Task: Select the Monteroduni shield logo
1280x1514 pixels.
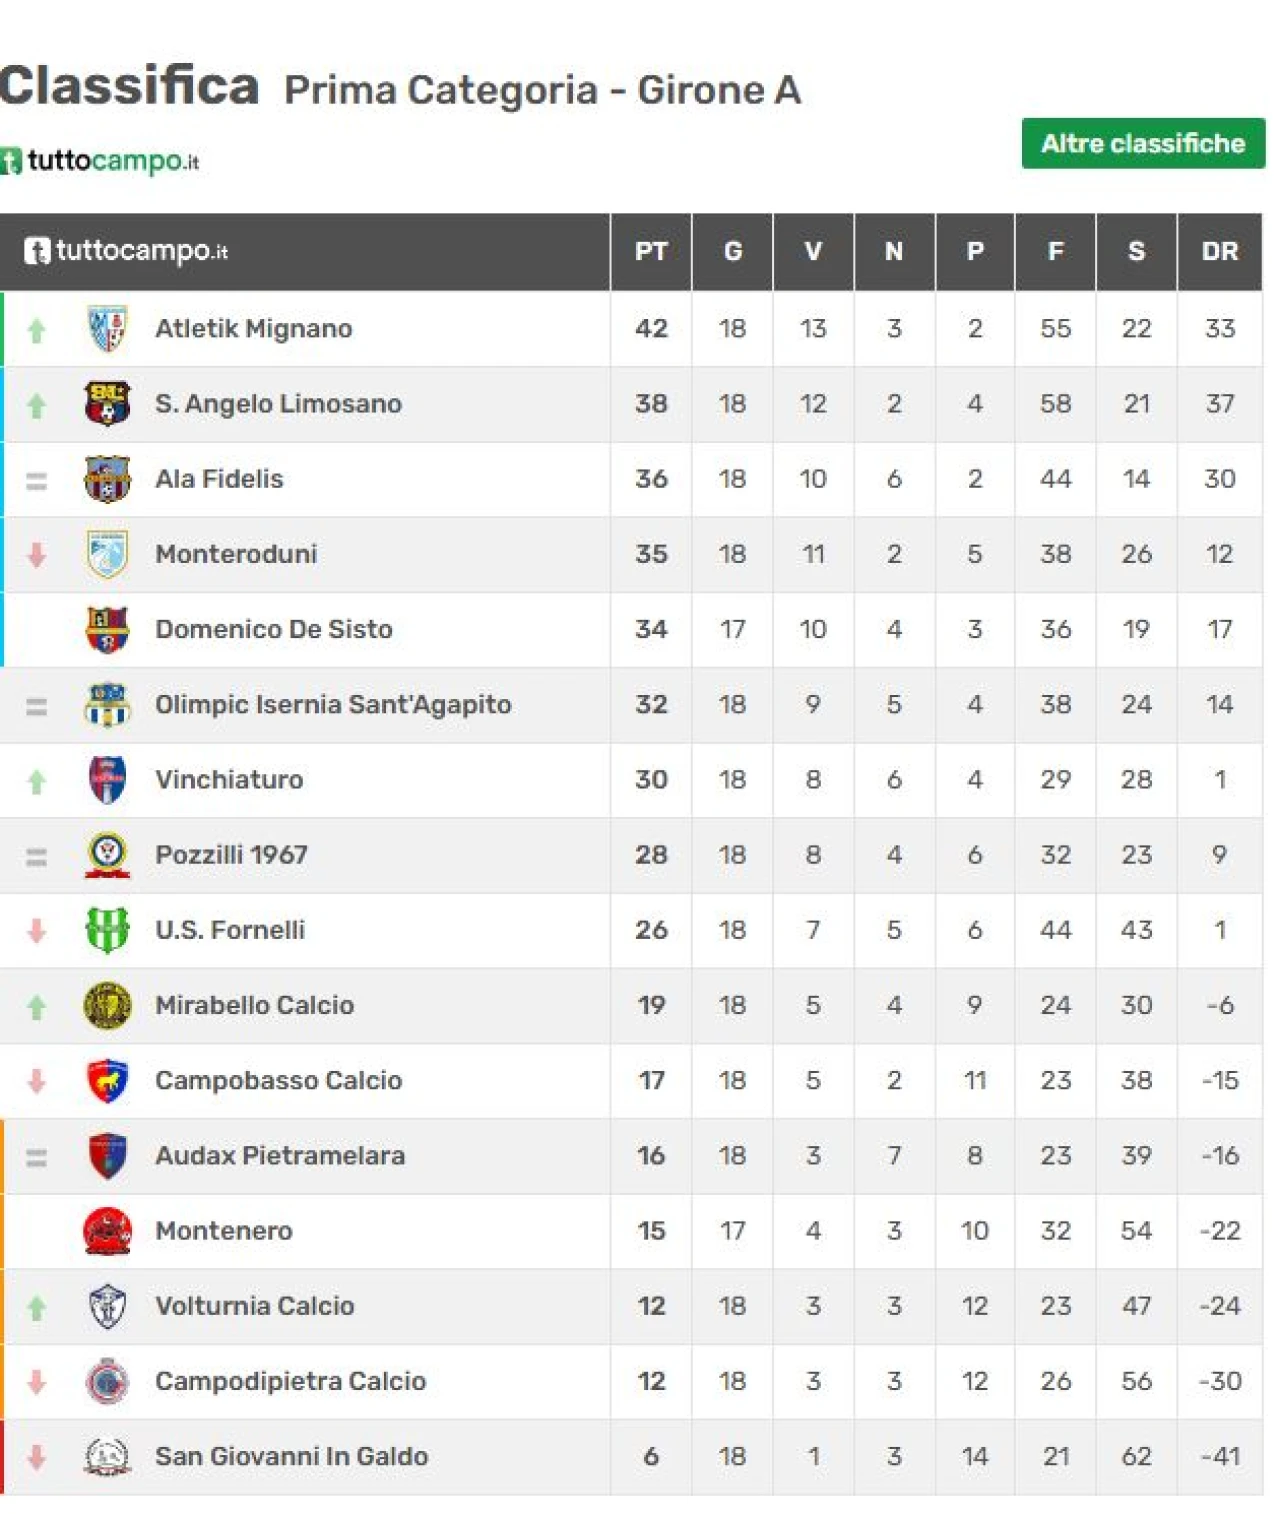Action: (x=107, y=554)
